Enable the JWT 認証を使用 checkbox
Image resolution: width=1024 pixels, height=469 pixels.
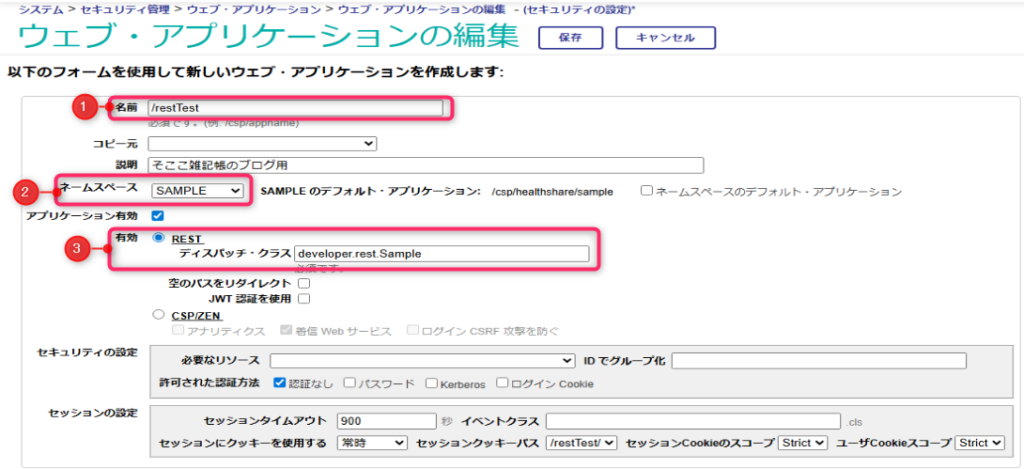point(304,298)
